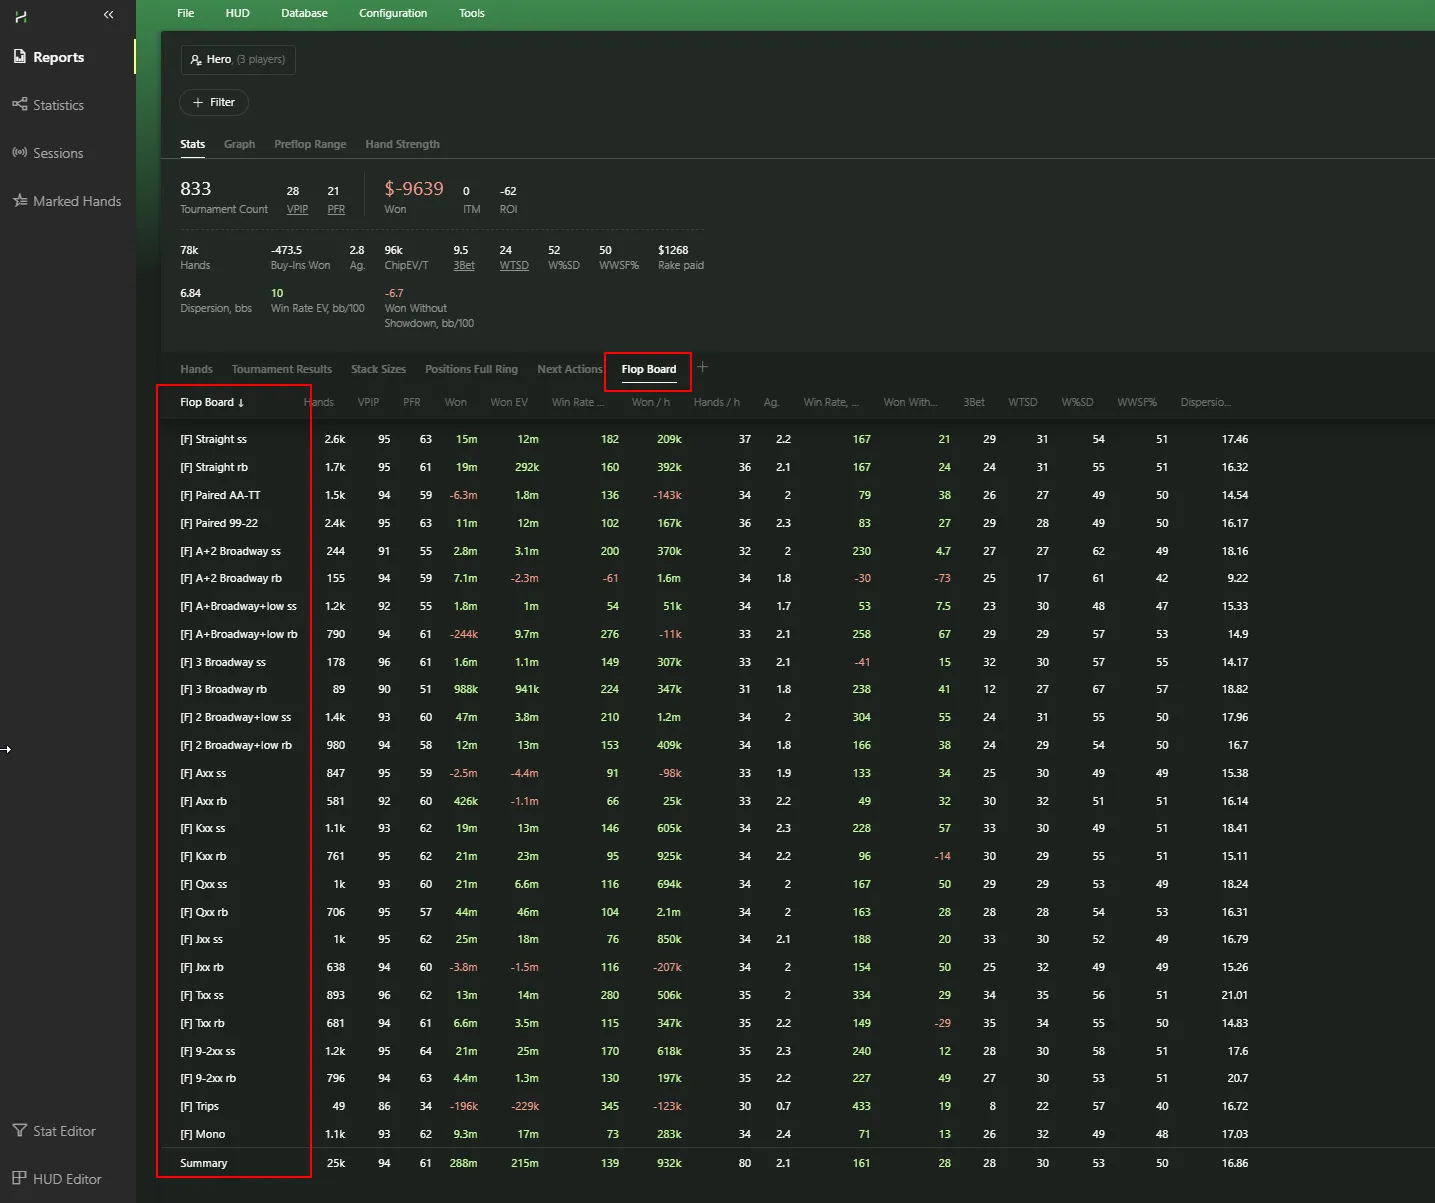
Task: Click the underlined VPIP stat label
Action: tap(297, 209)
